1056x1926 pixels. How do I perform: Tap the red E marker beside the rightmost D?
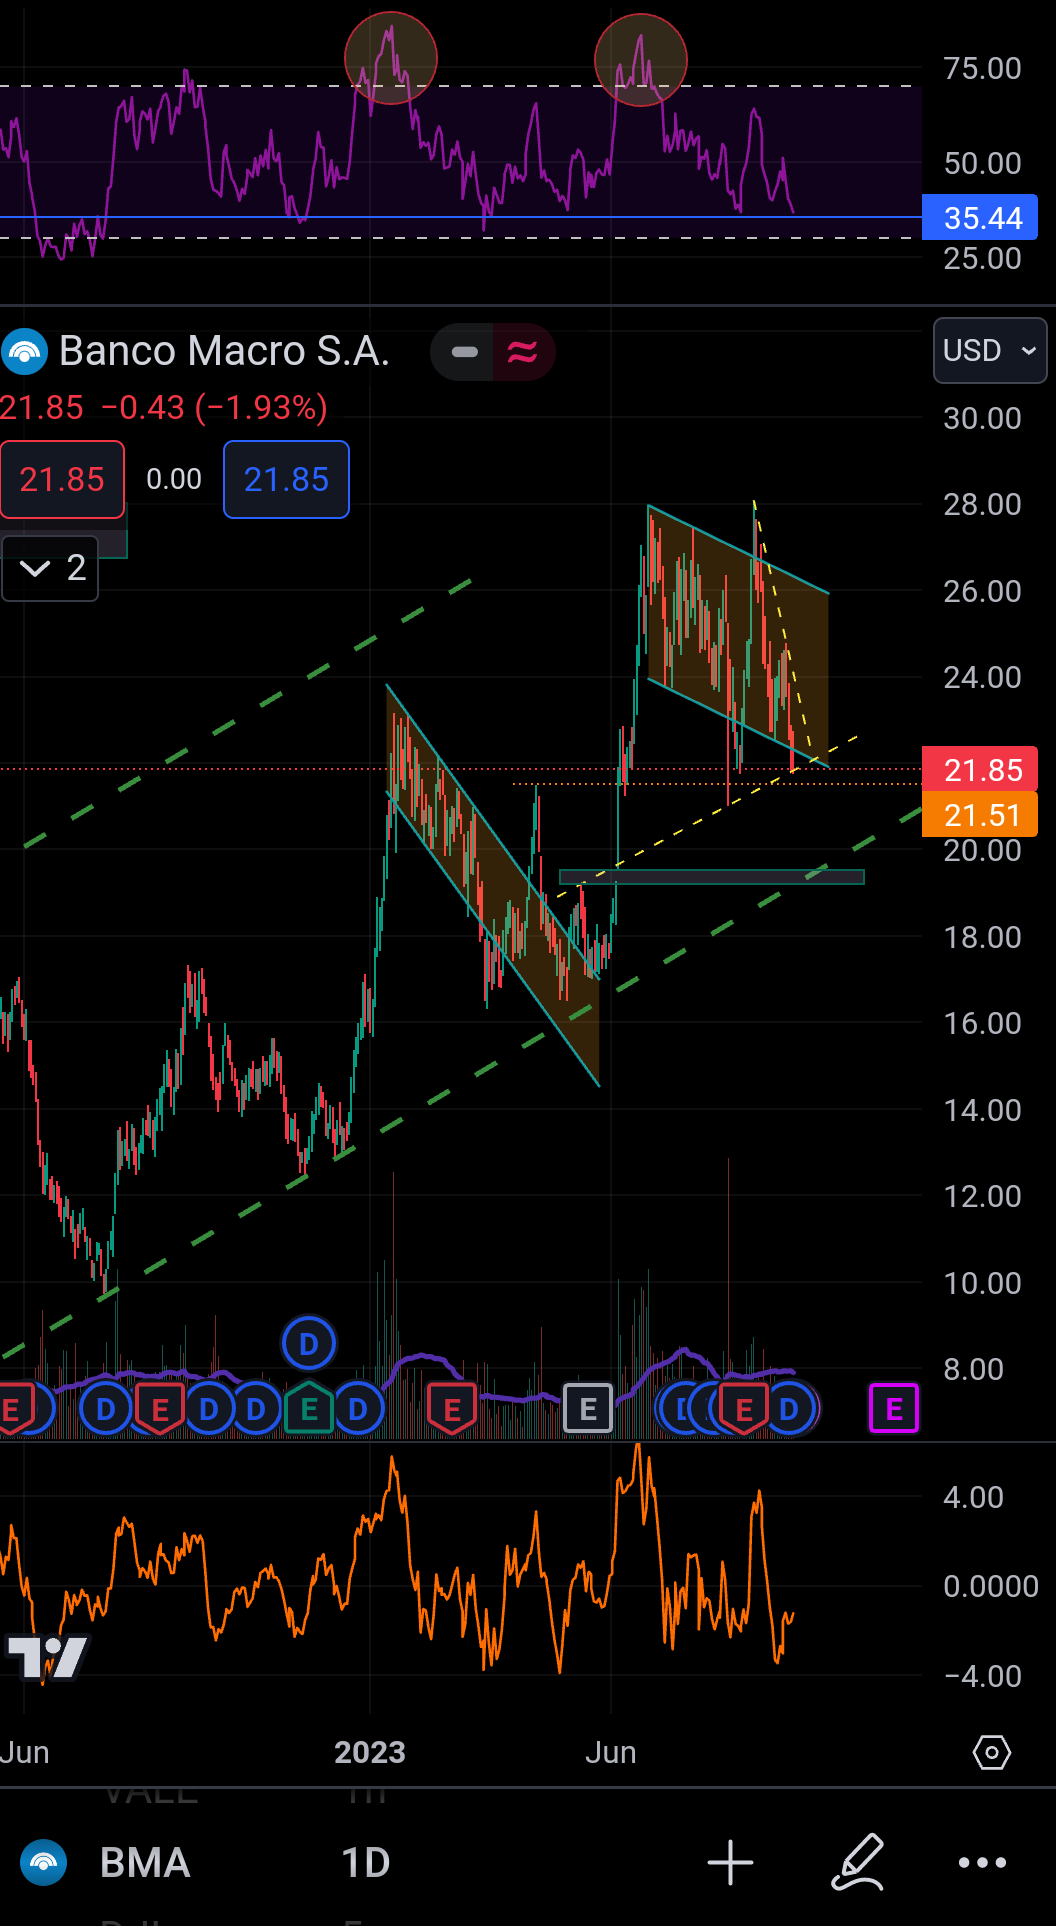pos(744,1410)
